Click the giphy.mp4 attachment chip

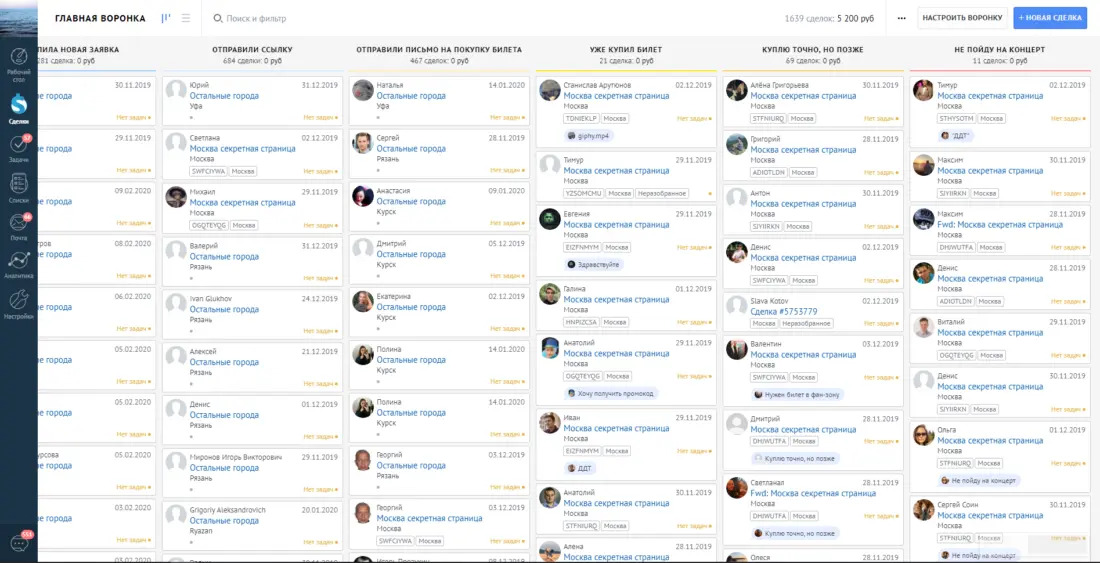point(589,136)
